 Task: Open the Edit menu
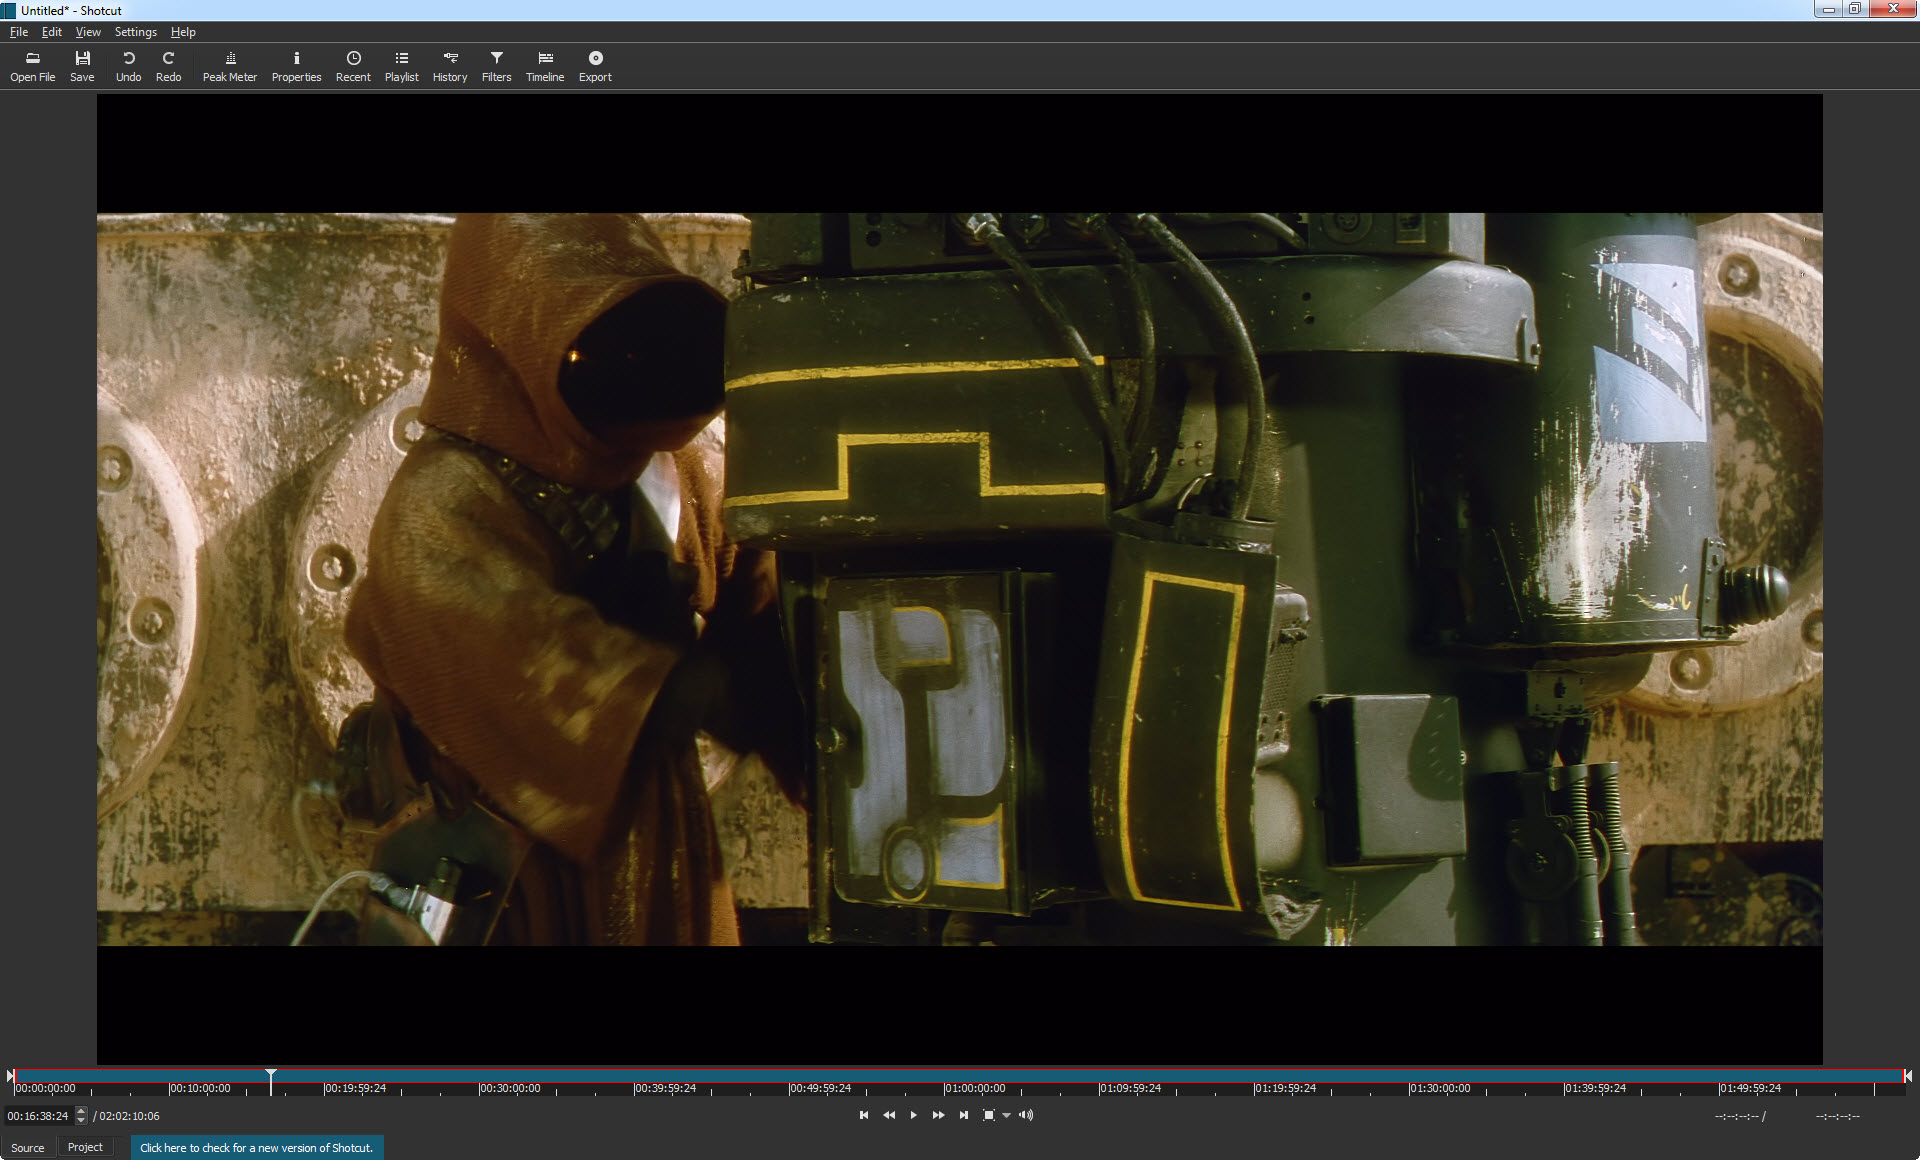(52, 32)
